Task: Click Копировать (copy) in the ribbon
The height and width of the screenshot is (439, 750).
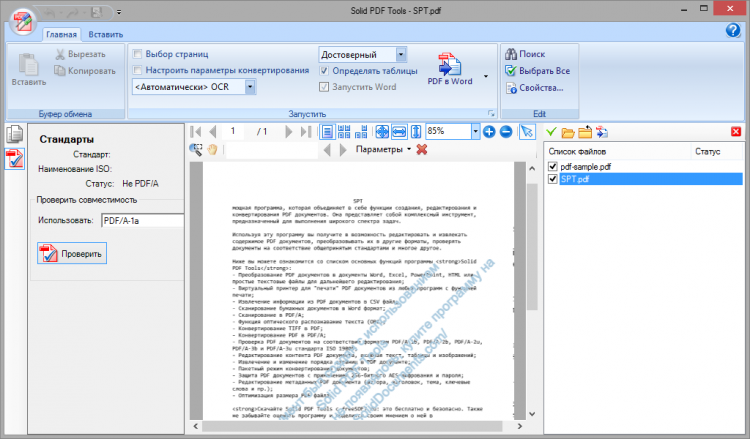Action: [85, 71]
